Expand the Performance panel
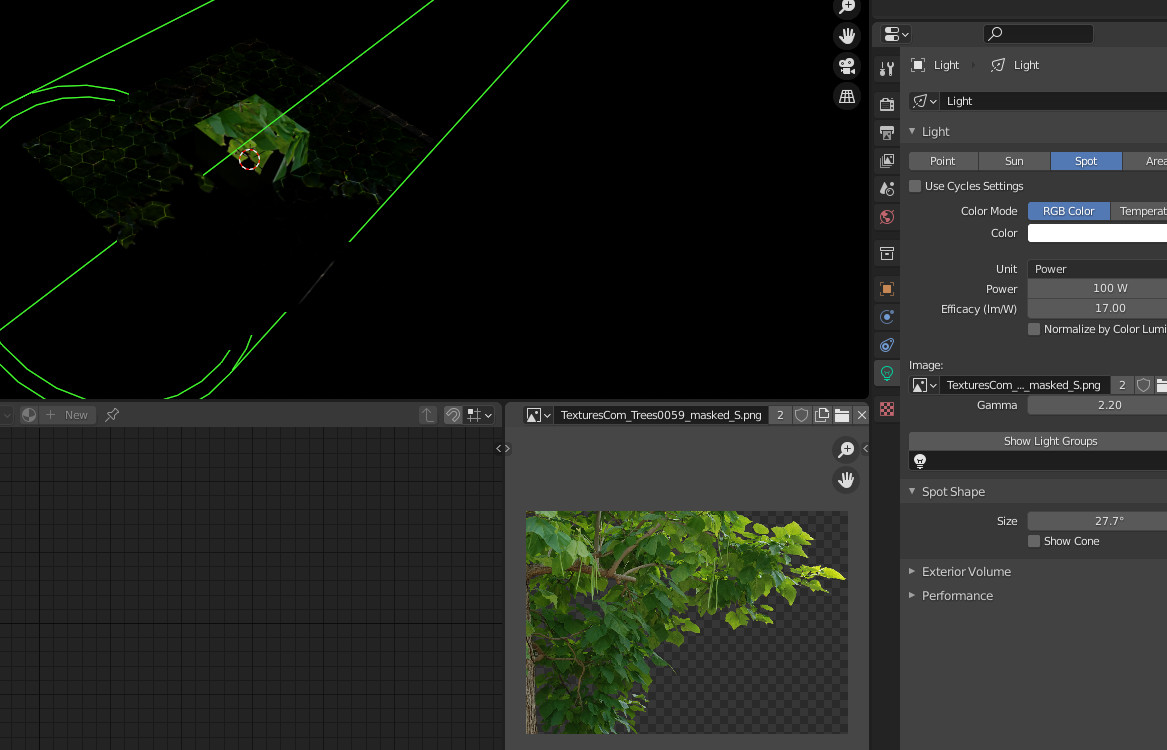This screenshot has height=750, width=1167. [957, 596]
